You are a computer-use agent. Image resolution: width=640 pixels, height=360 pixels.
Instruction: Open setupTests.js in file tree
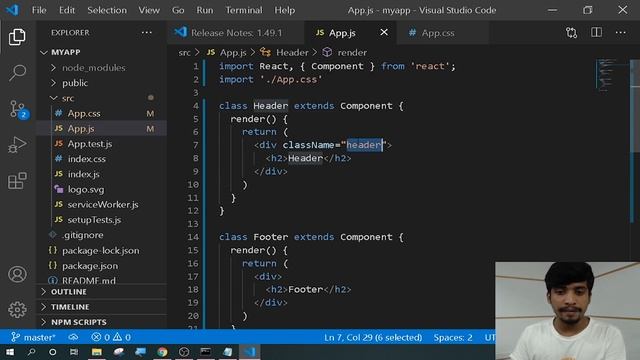(94, 220)
